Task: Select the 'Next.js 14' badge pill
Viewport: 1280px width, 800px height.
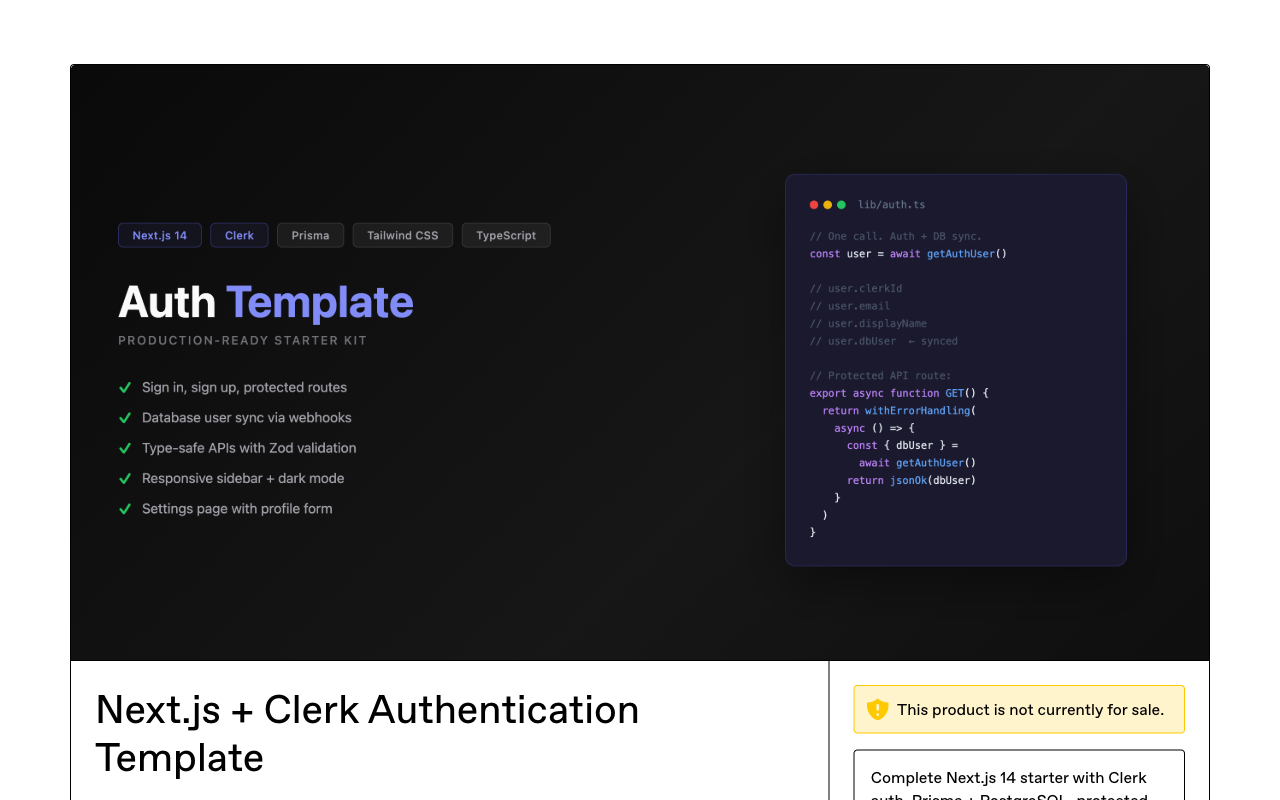Action: point(159,235)
